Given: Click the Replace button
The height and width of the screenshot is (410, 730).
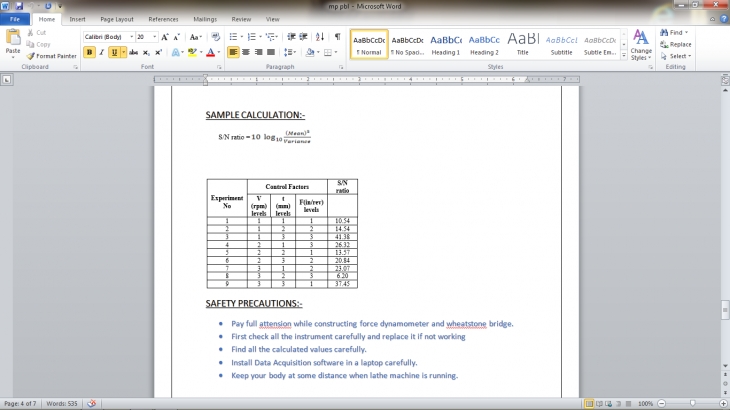Looking at the screenshot, I should 676,44.
